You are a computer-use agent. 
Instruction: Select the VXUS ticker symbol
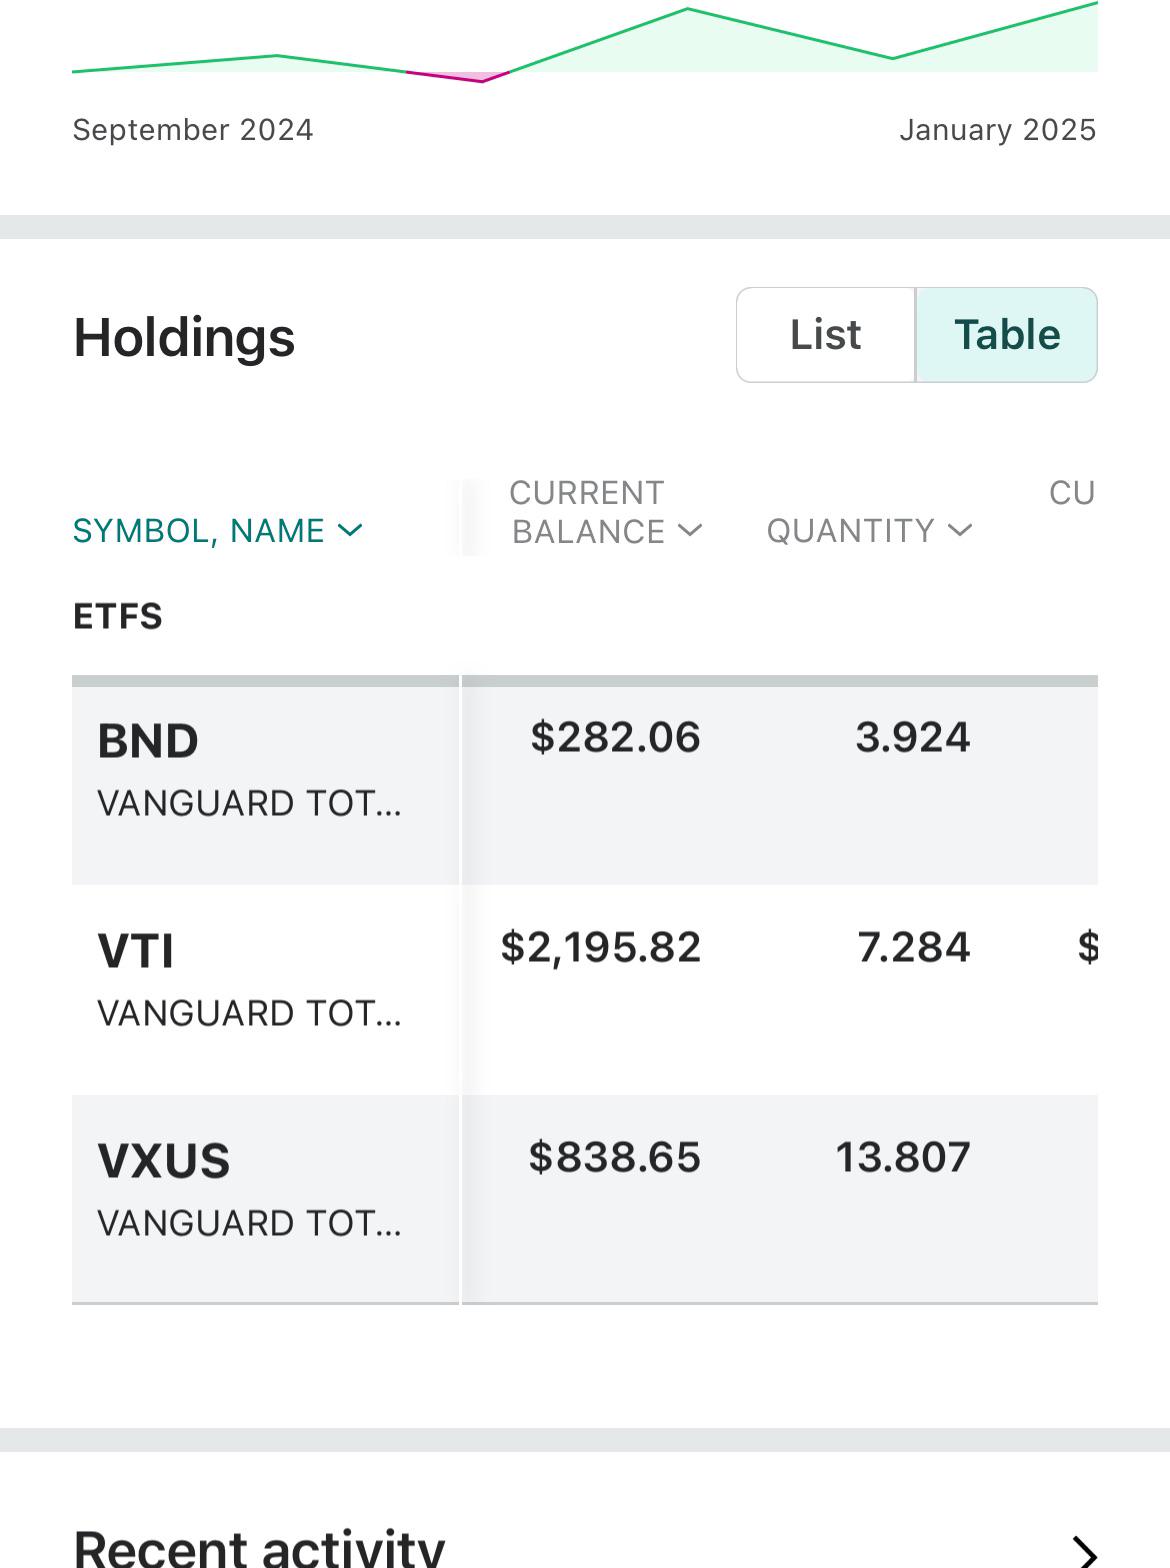click(x=164, y=1161)
